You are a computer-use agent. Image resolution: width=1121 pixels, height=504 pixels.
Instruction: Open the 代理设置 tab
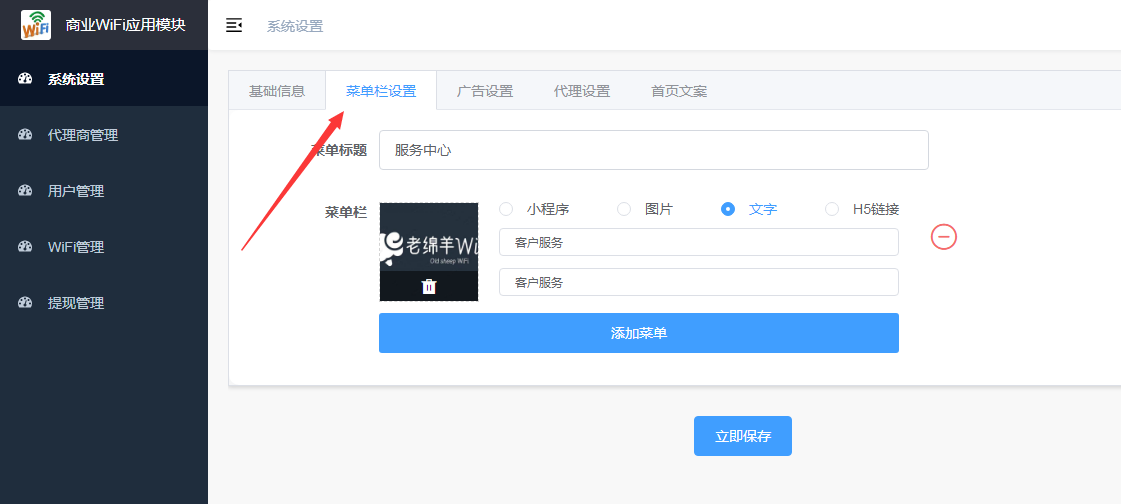(x=582, y=91)
